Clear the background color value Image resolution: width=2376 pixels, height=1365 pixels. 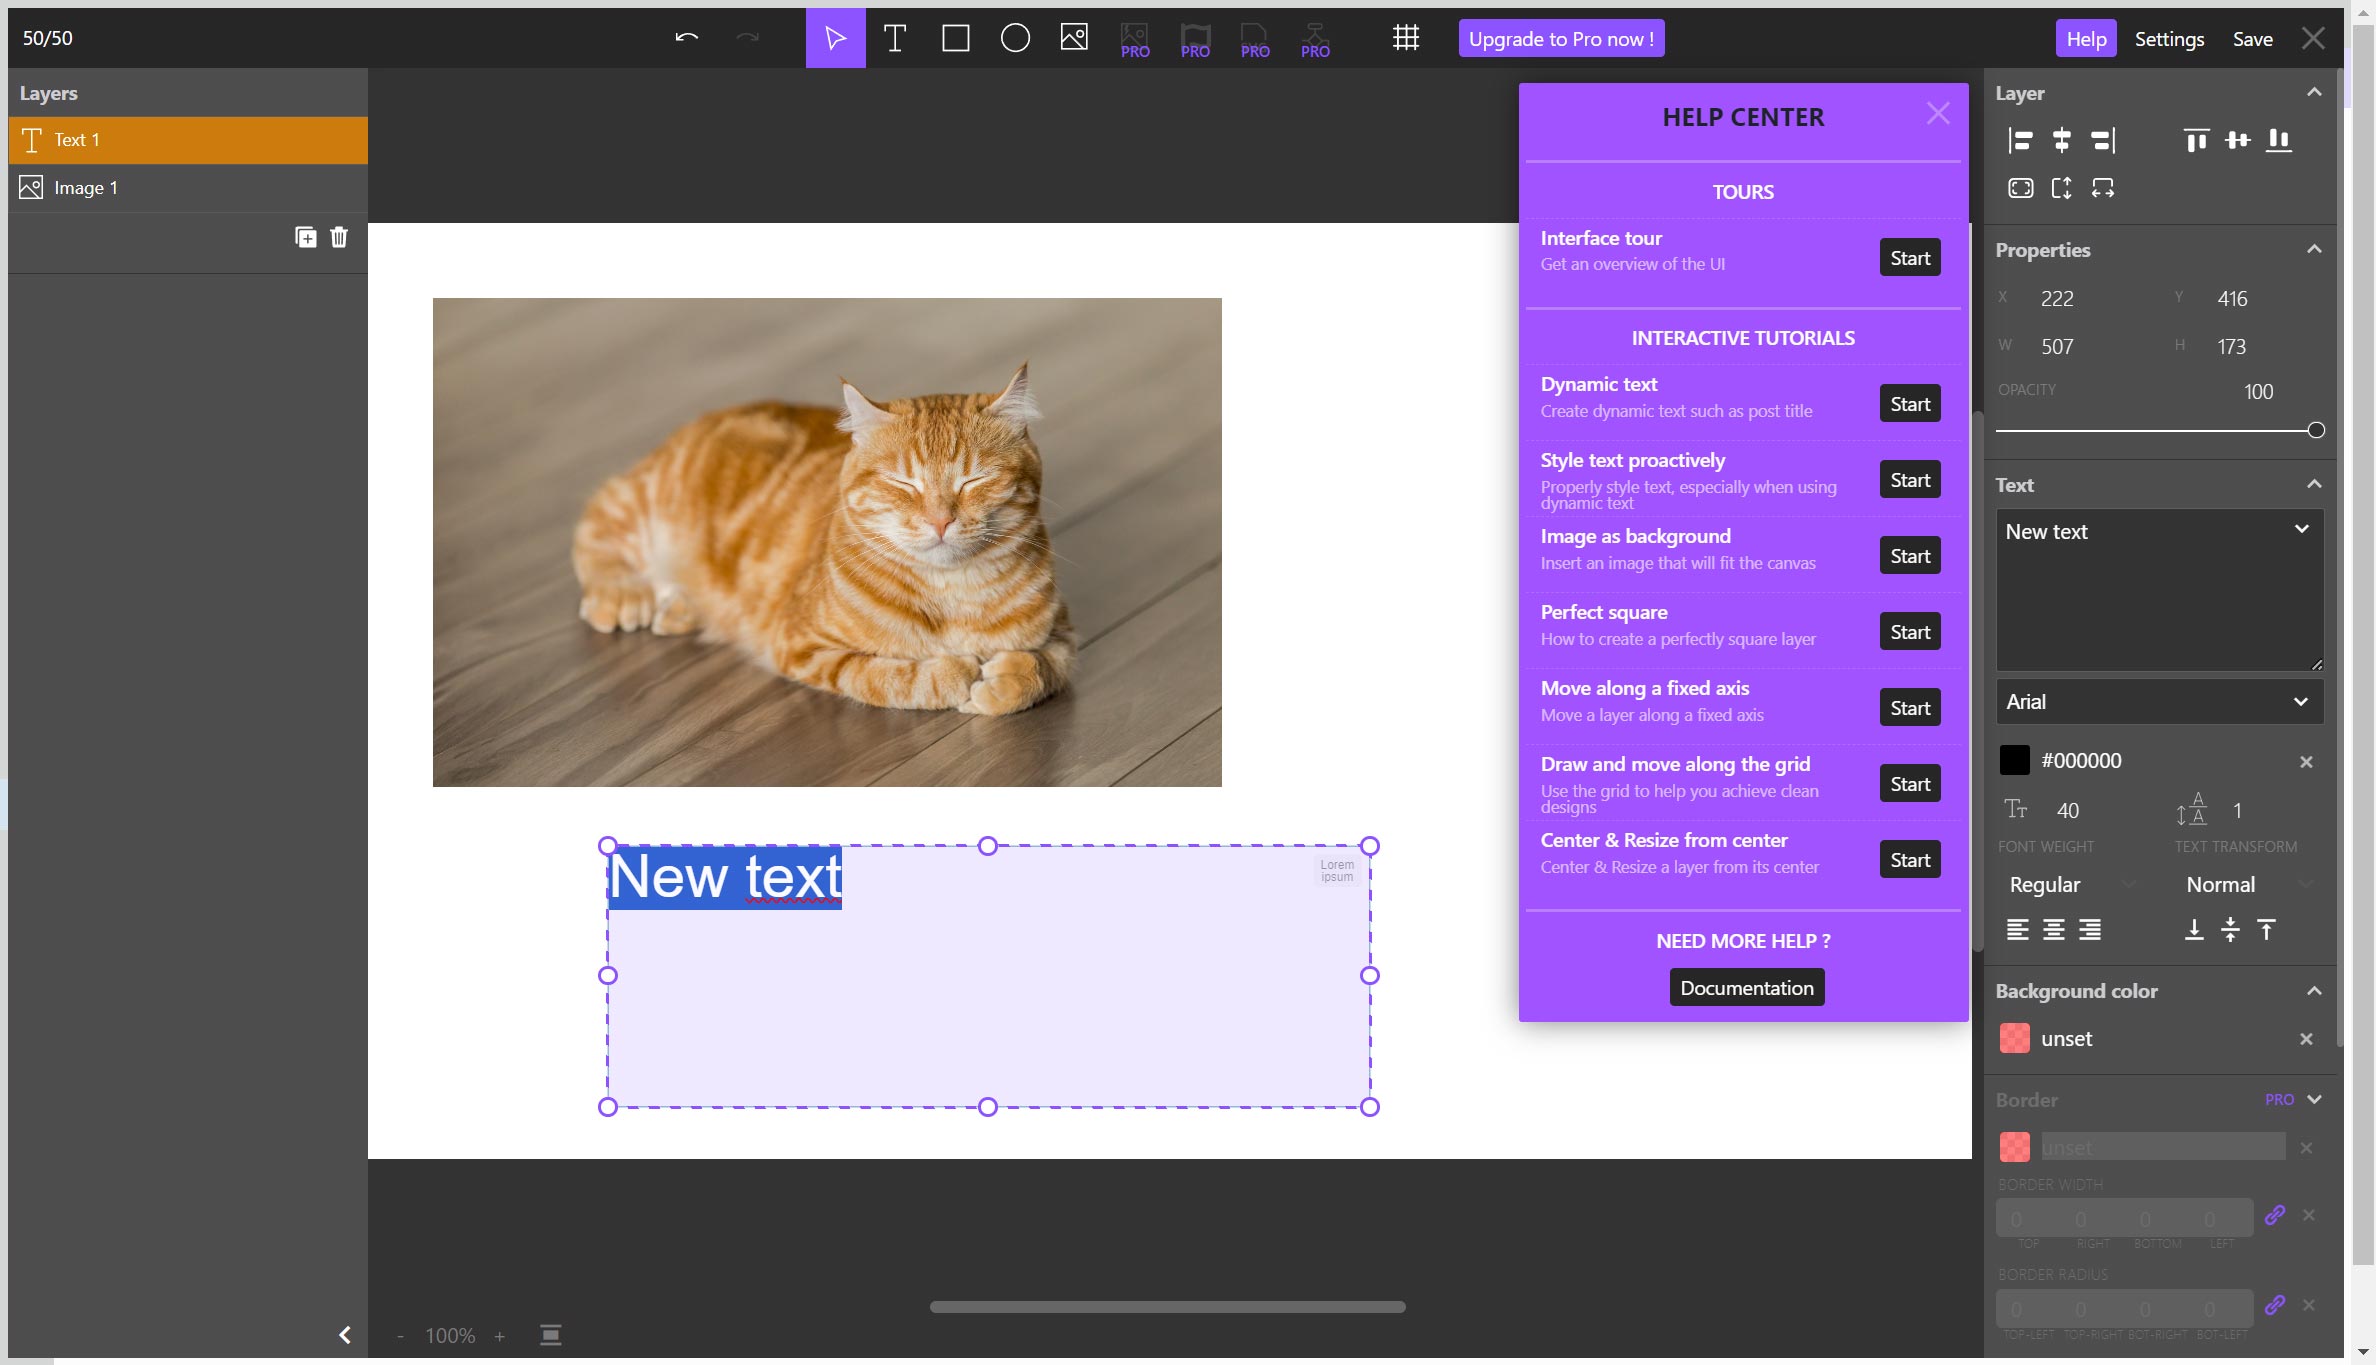[x=2306, y=1039]
